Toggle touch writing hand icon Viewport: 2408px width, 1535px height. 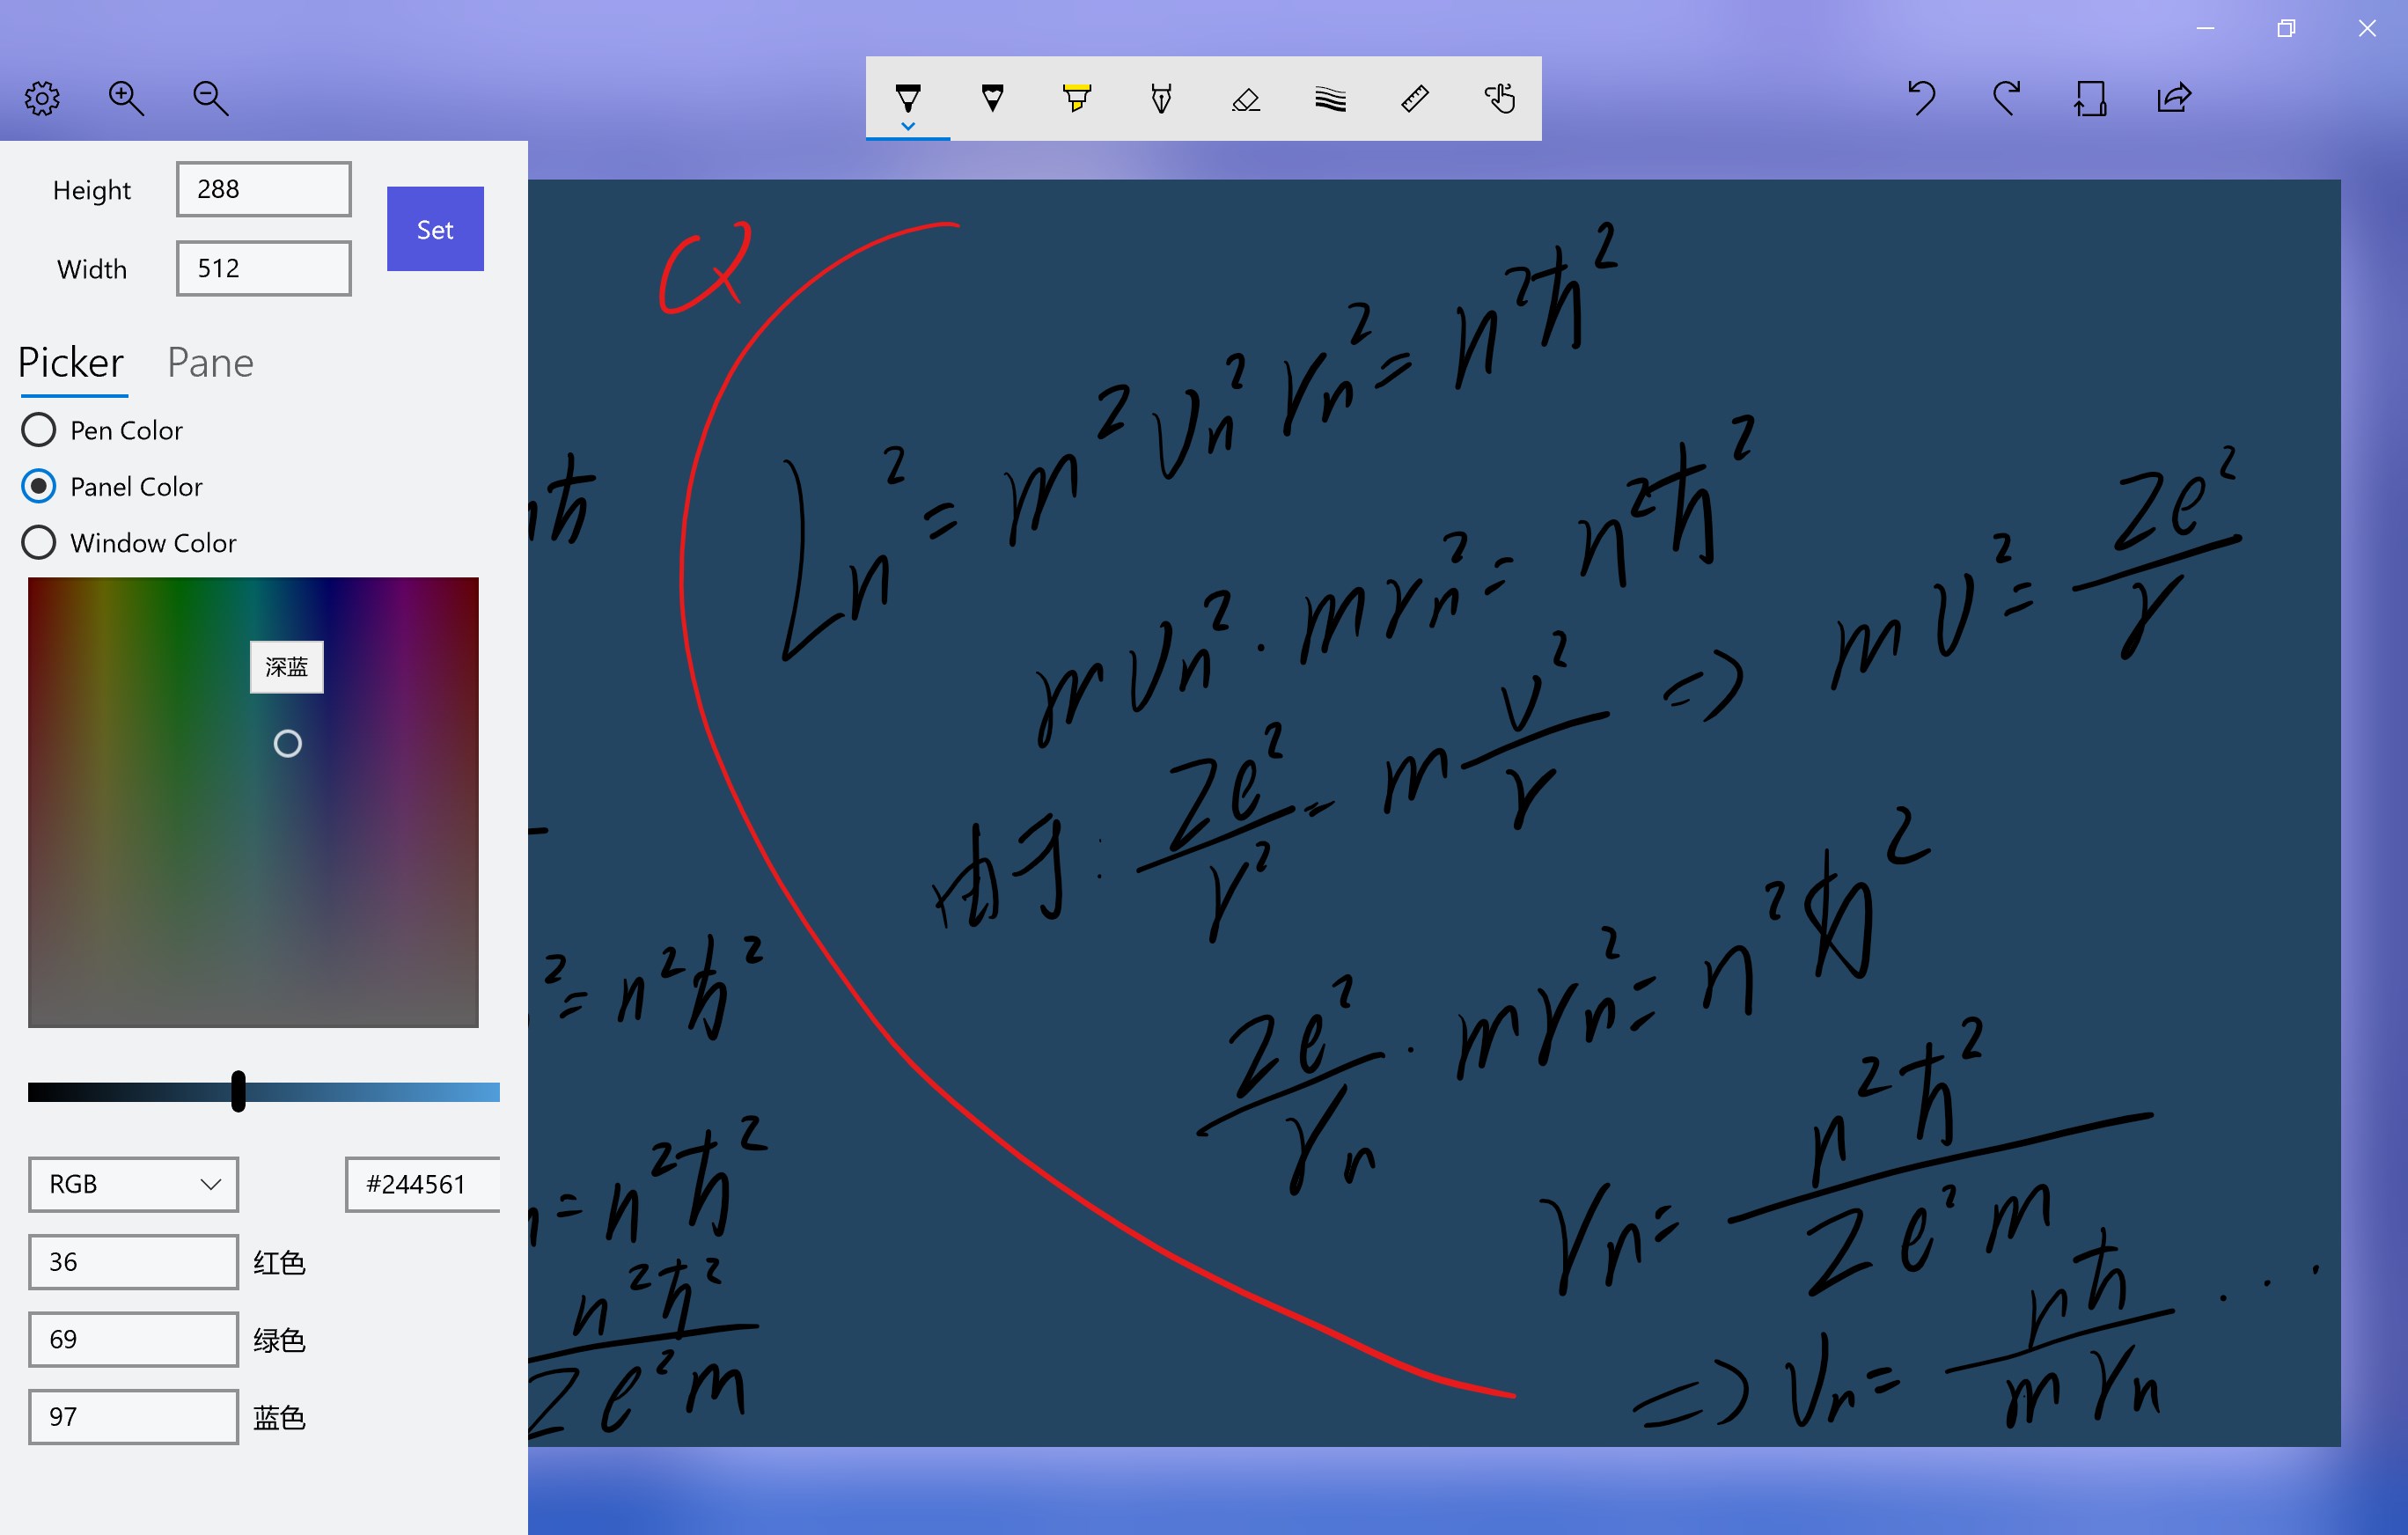tap(1499, 98)
